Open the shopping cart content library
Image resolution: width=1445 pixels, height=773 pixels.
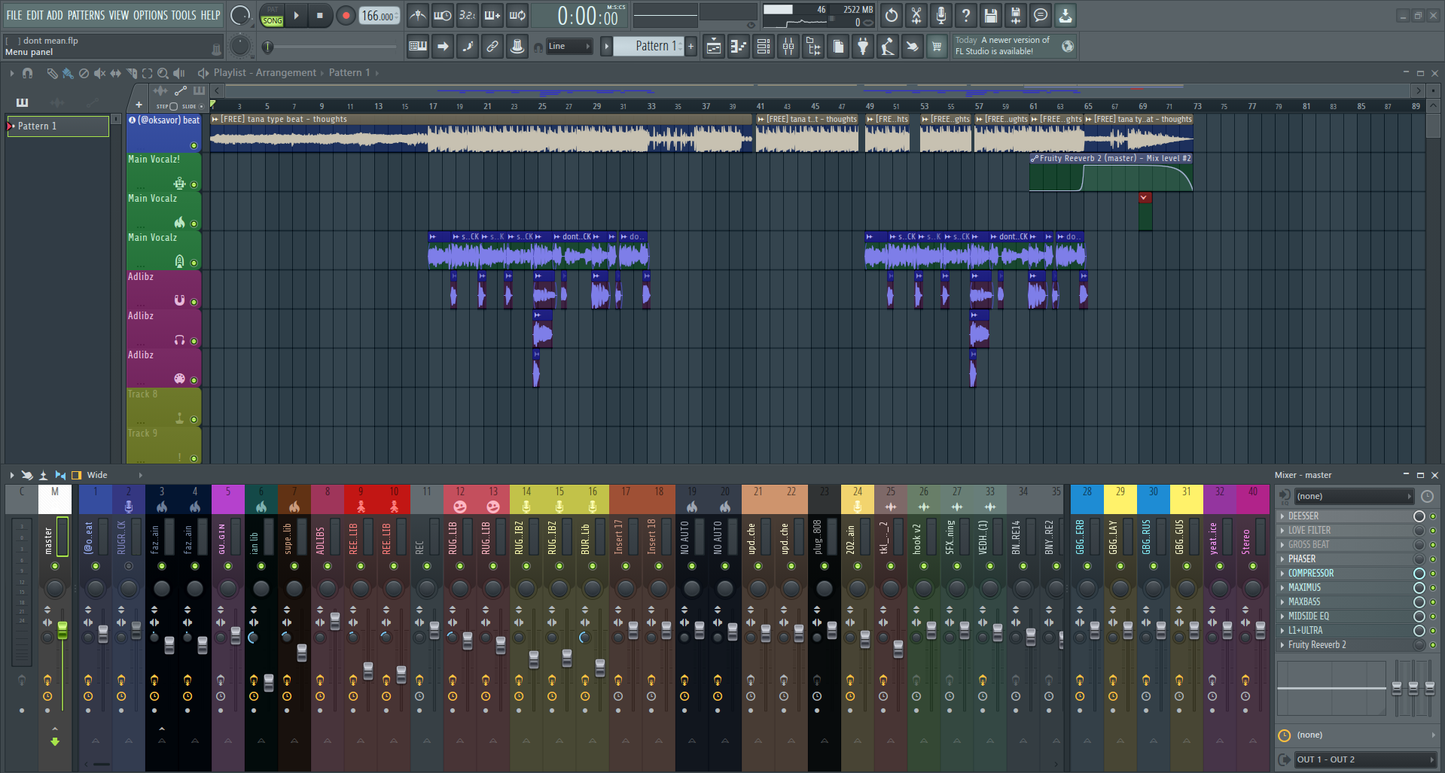tap(936, 46)
